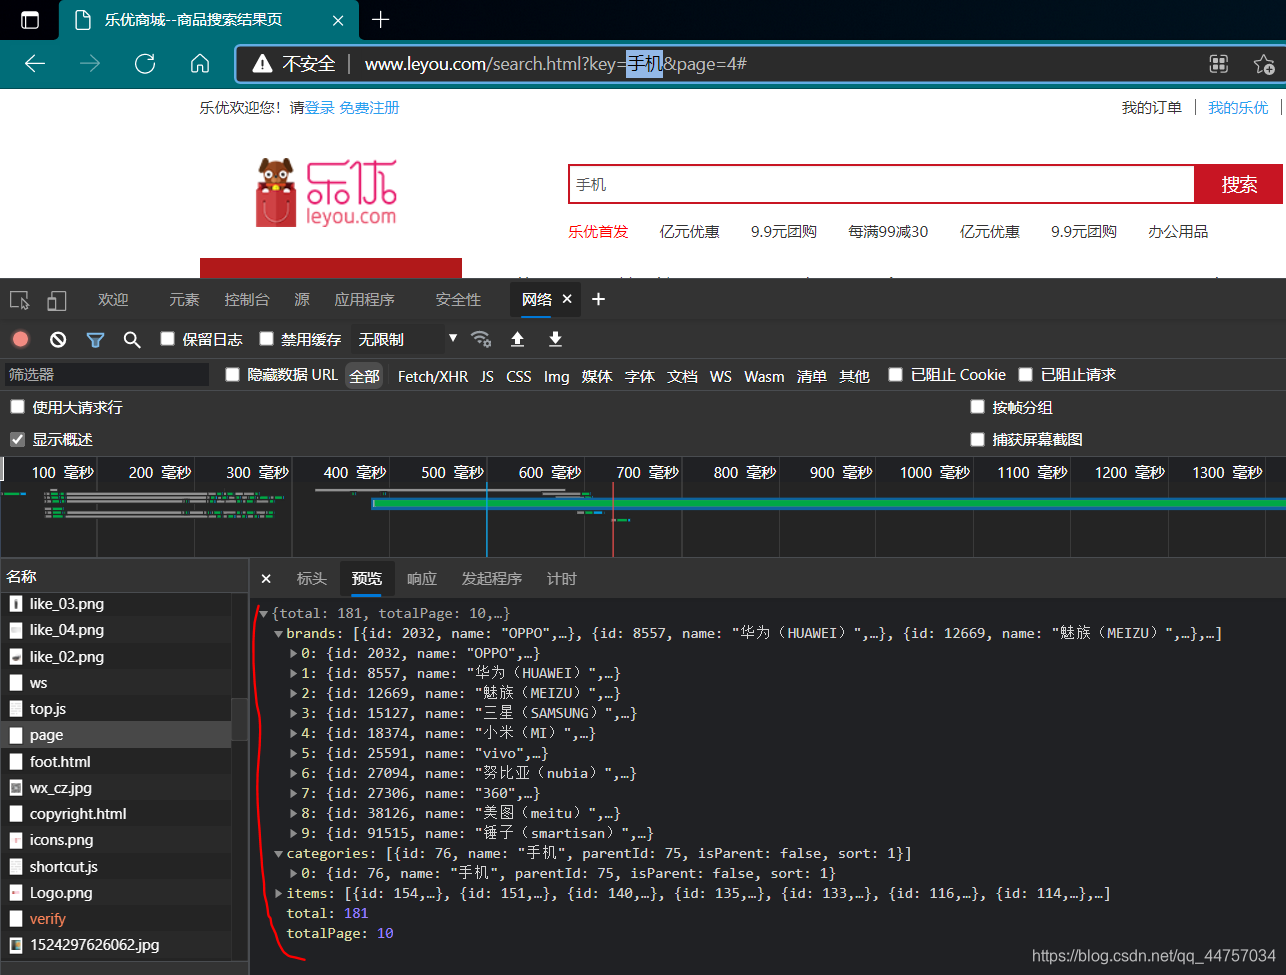Select the 全部 filter button
The width and height of the screenshot is (1286, 975).
point(364,376)
